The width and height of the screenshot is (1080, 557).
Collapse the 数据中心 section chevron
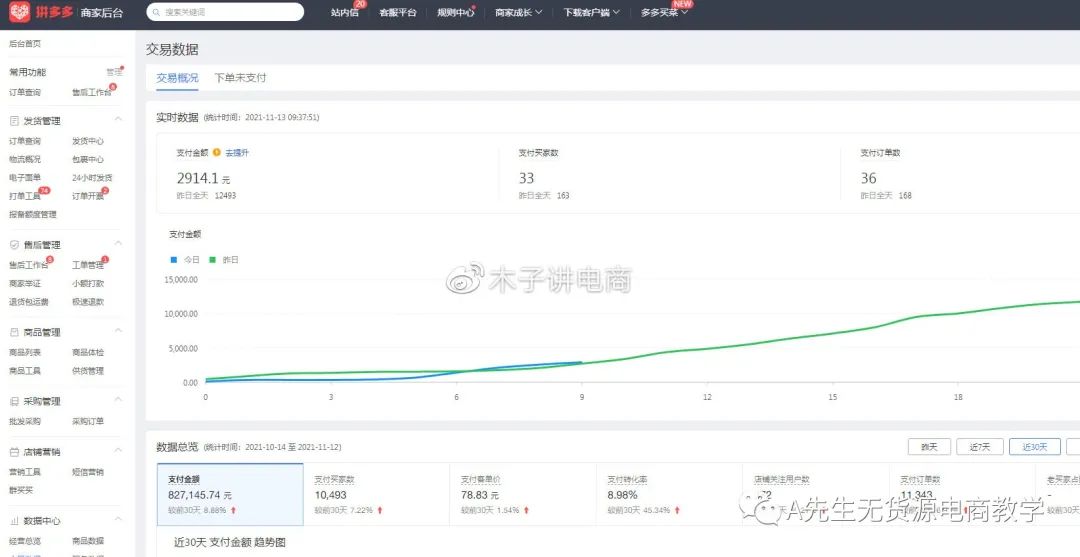[x=118, y=519]
